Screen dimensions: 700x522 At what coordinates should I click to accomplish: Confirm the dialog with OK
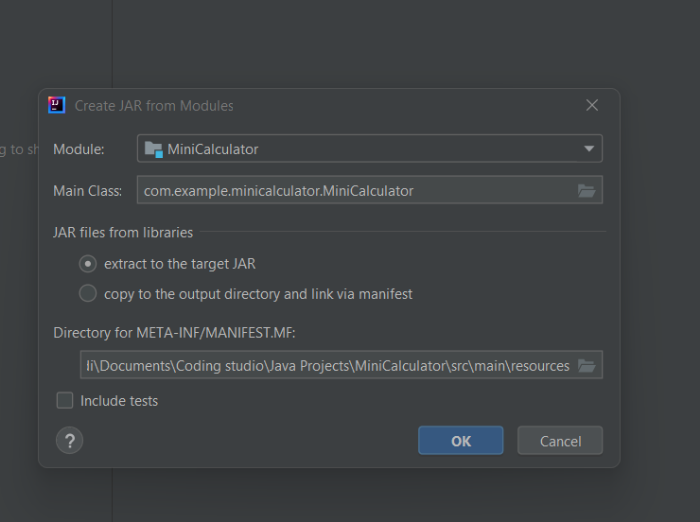(x=460, y=441)
